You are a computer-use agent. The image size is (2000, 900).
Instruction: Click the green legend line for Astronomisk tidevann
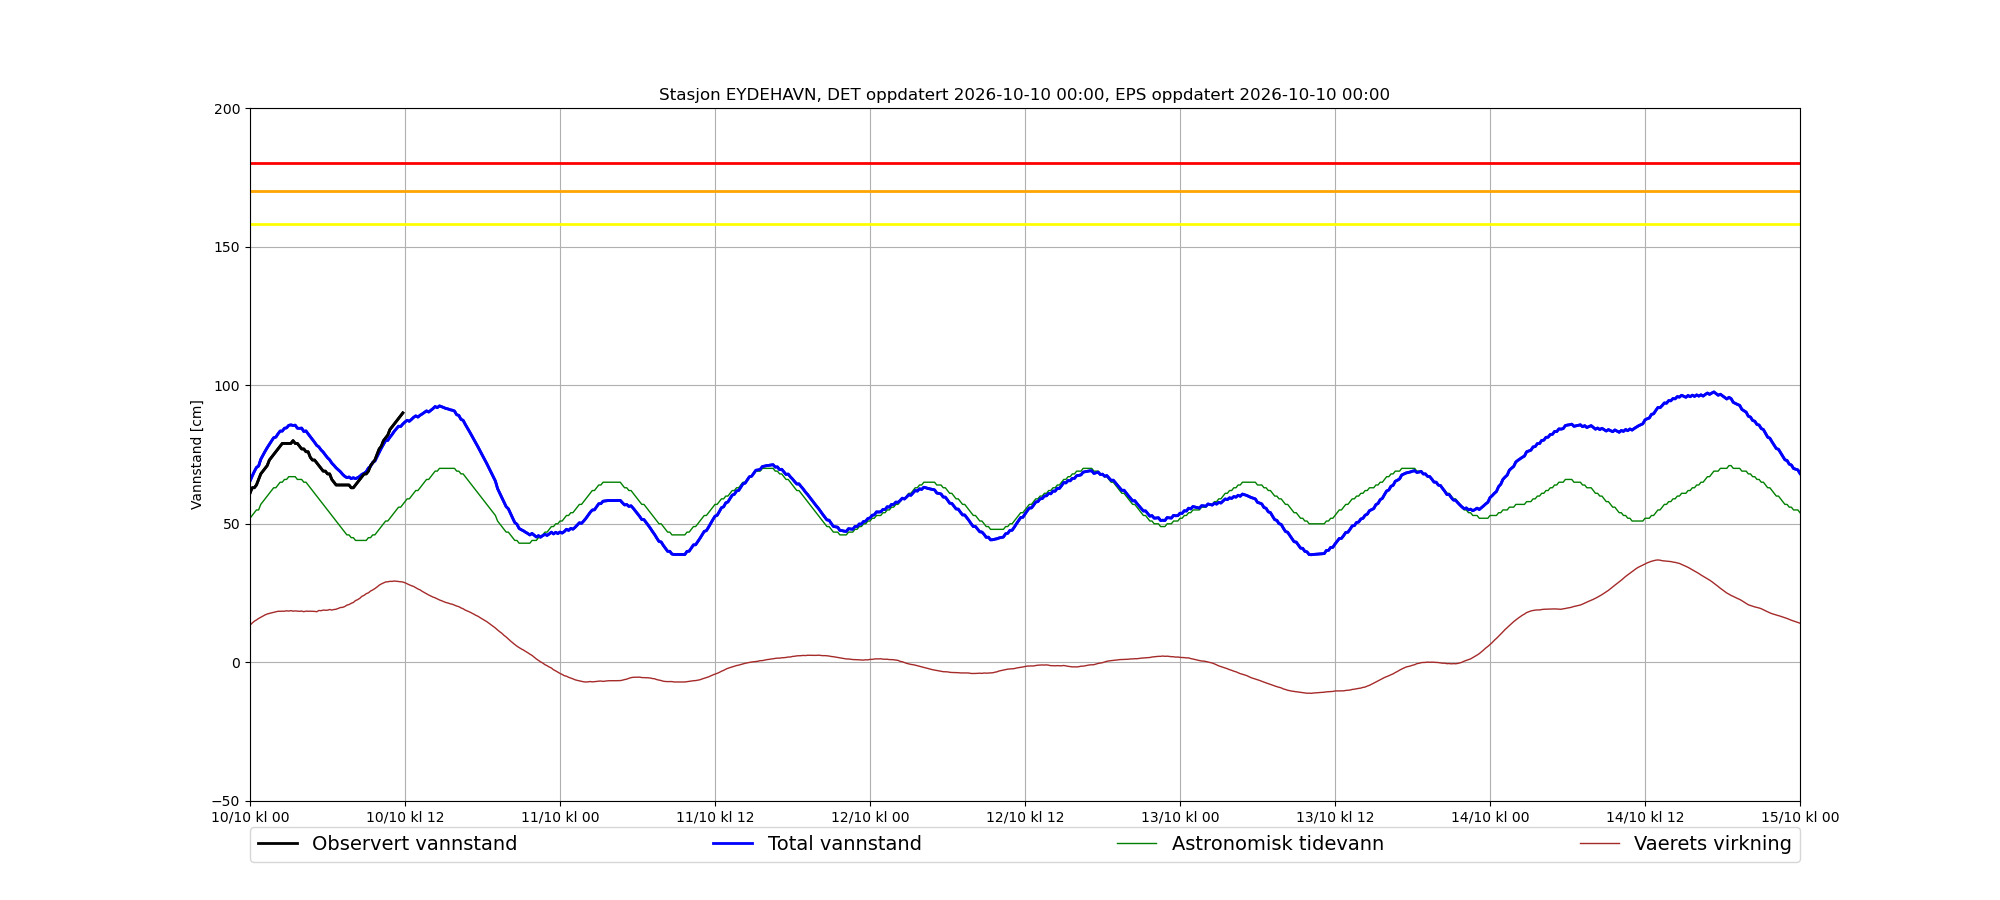pos(1137,844)
